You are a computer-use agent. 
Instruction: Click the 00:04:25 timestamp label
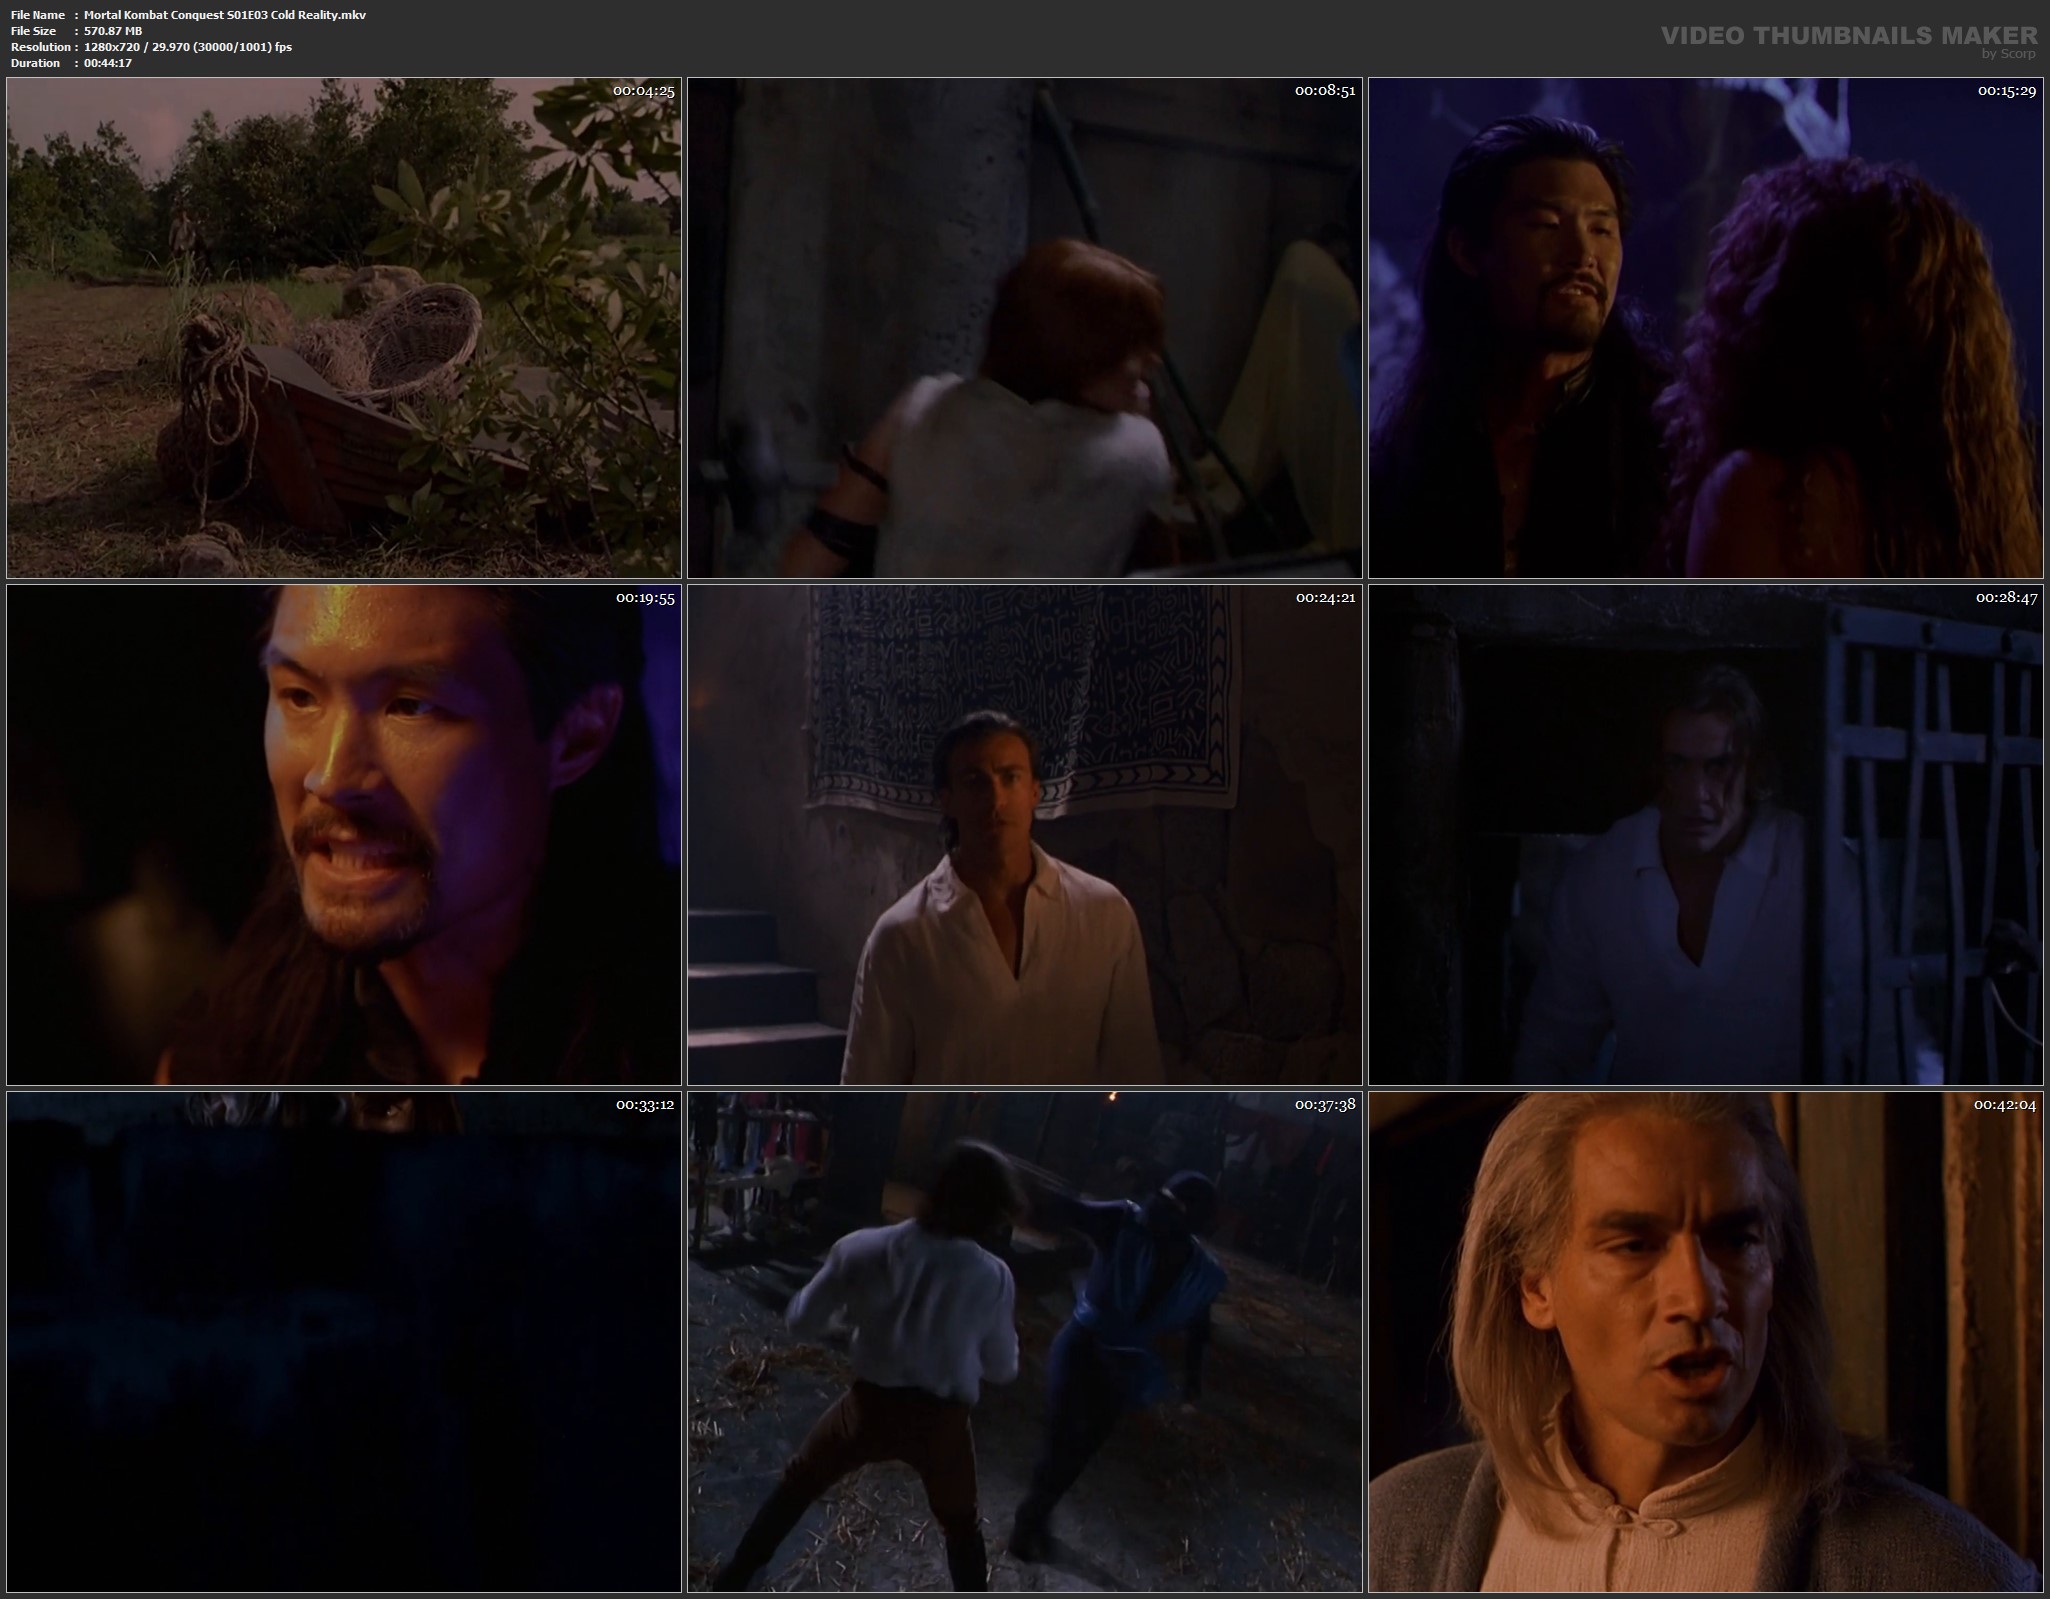(x=643, y=91)
